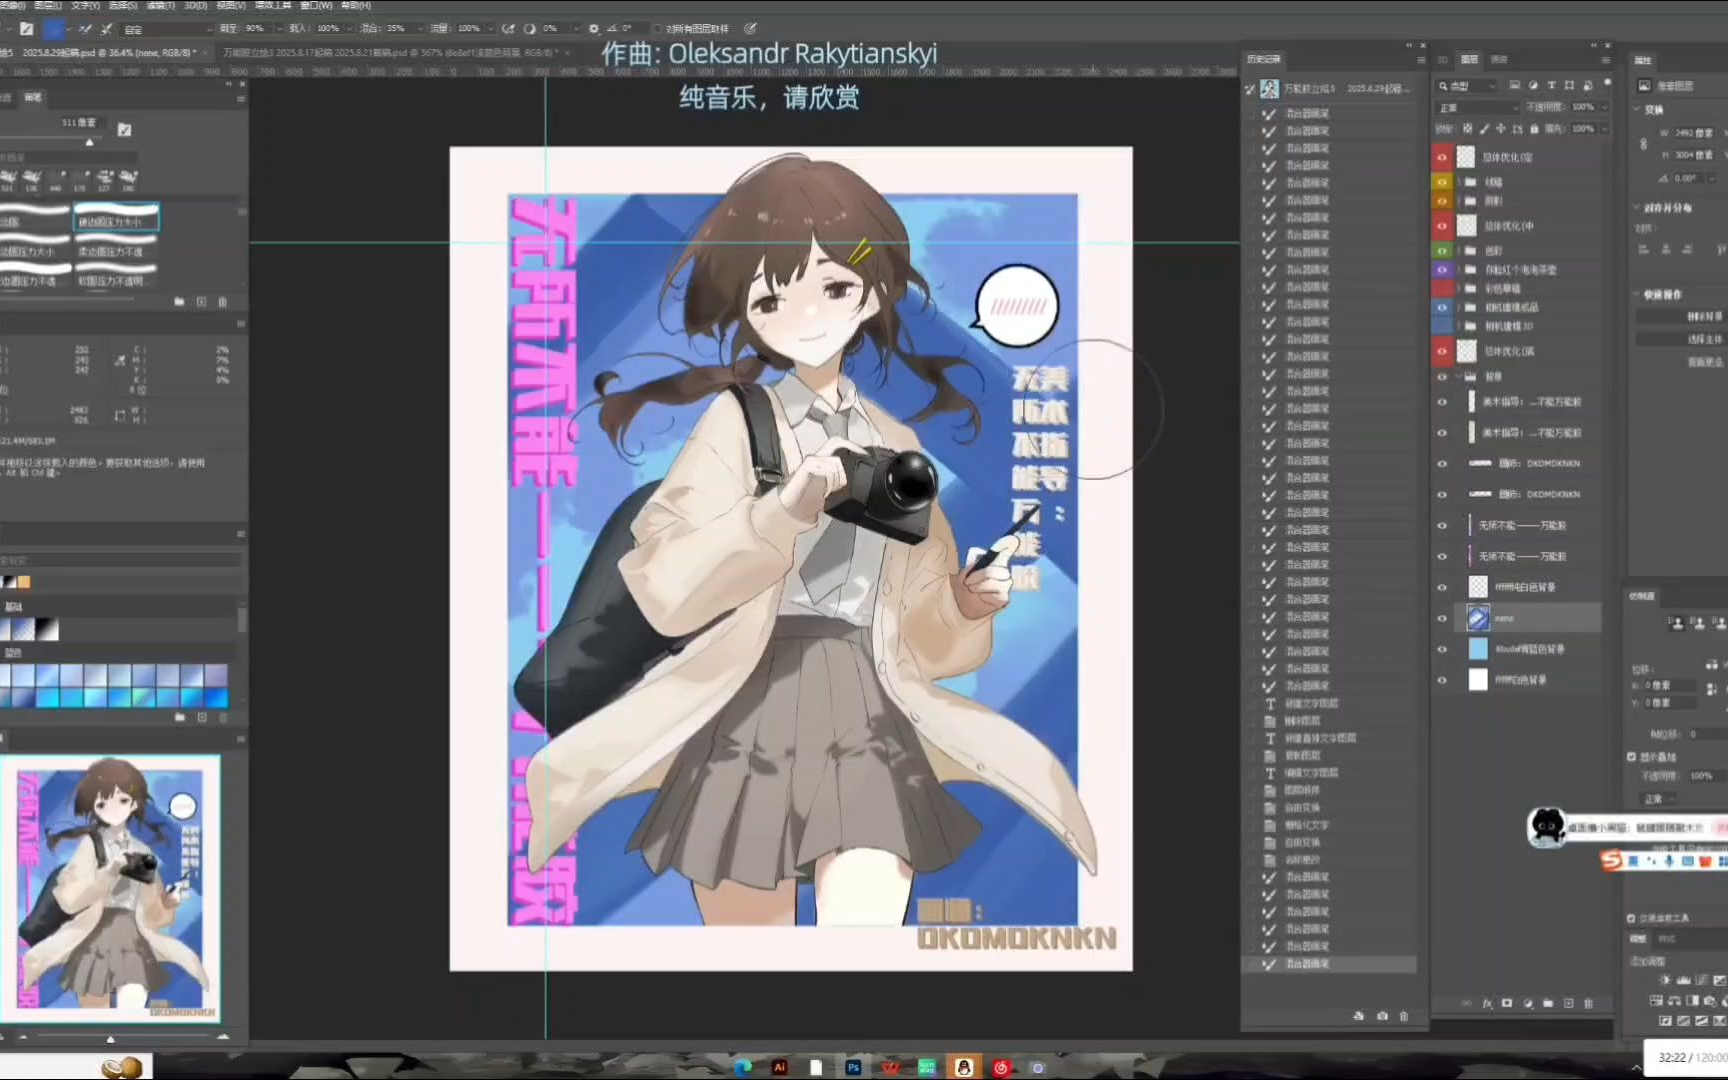Click the type layer filter T icon

point(1552,86)
